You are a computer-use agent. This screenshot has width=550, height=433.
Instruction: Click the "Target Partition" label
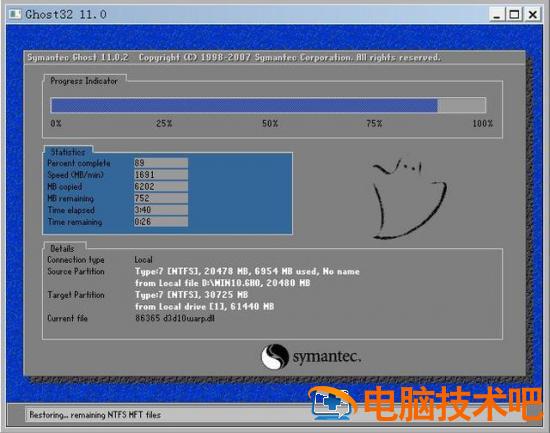tap(76, 295)
